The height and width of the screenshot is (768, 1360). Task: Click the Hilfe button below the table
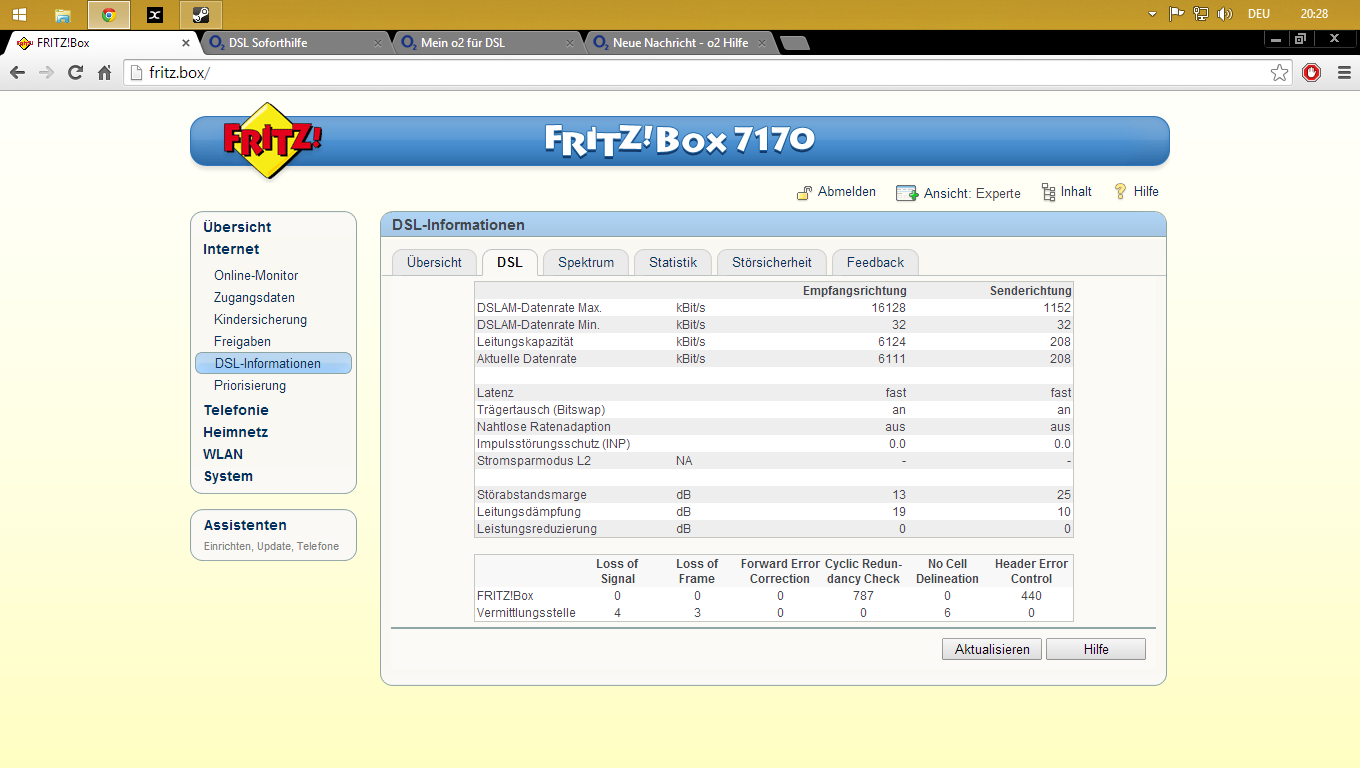tap(1096, 649)
